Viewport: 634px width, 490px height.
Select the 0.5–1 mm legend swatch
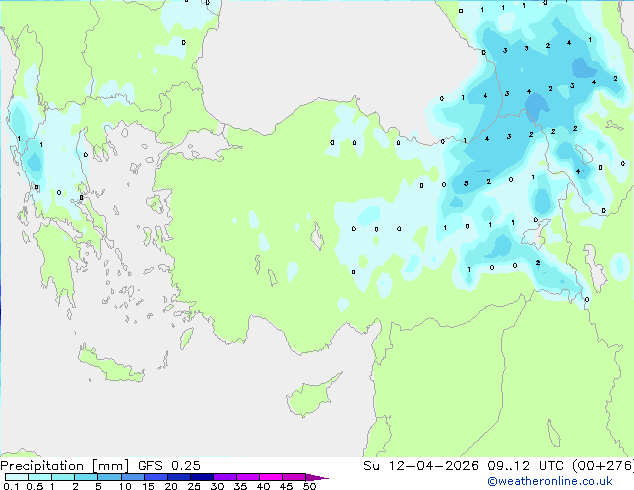[x=40, y=477]
